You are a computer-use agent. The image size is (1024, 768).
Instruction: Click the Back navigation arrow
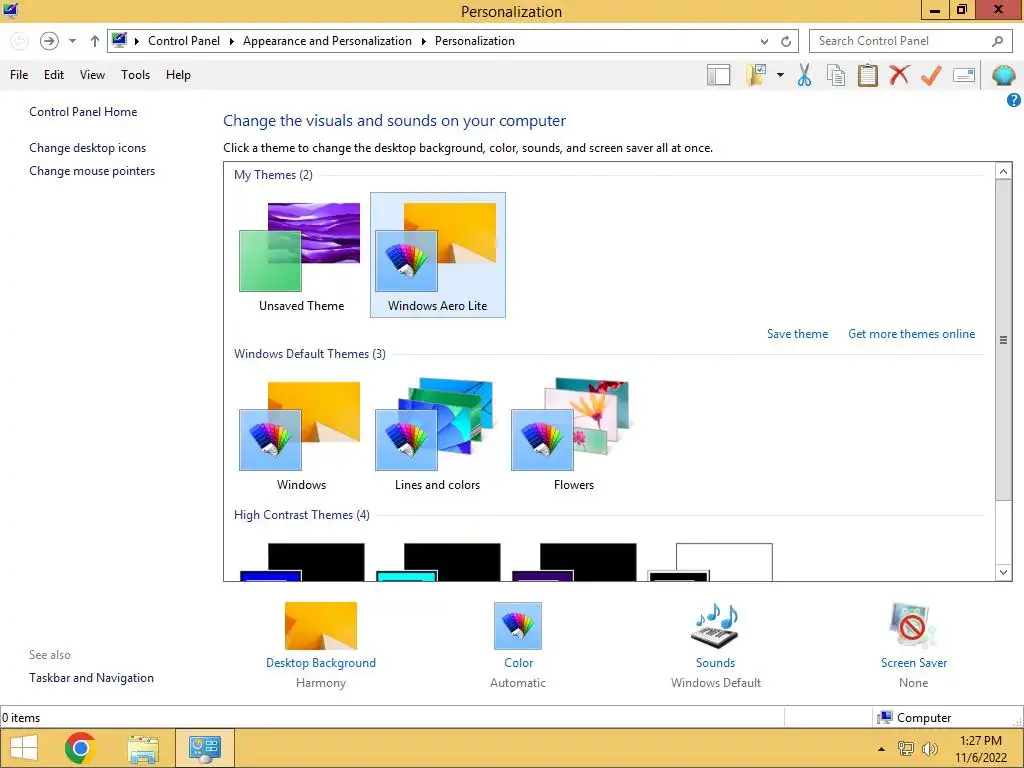point(19,41)
